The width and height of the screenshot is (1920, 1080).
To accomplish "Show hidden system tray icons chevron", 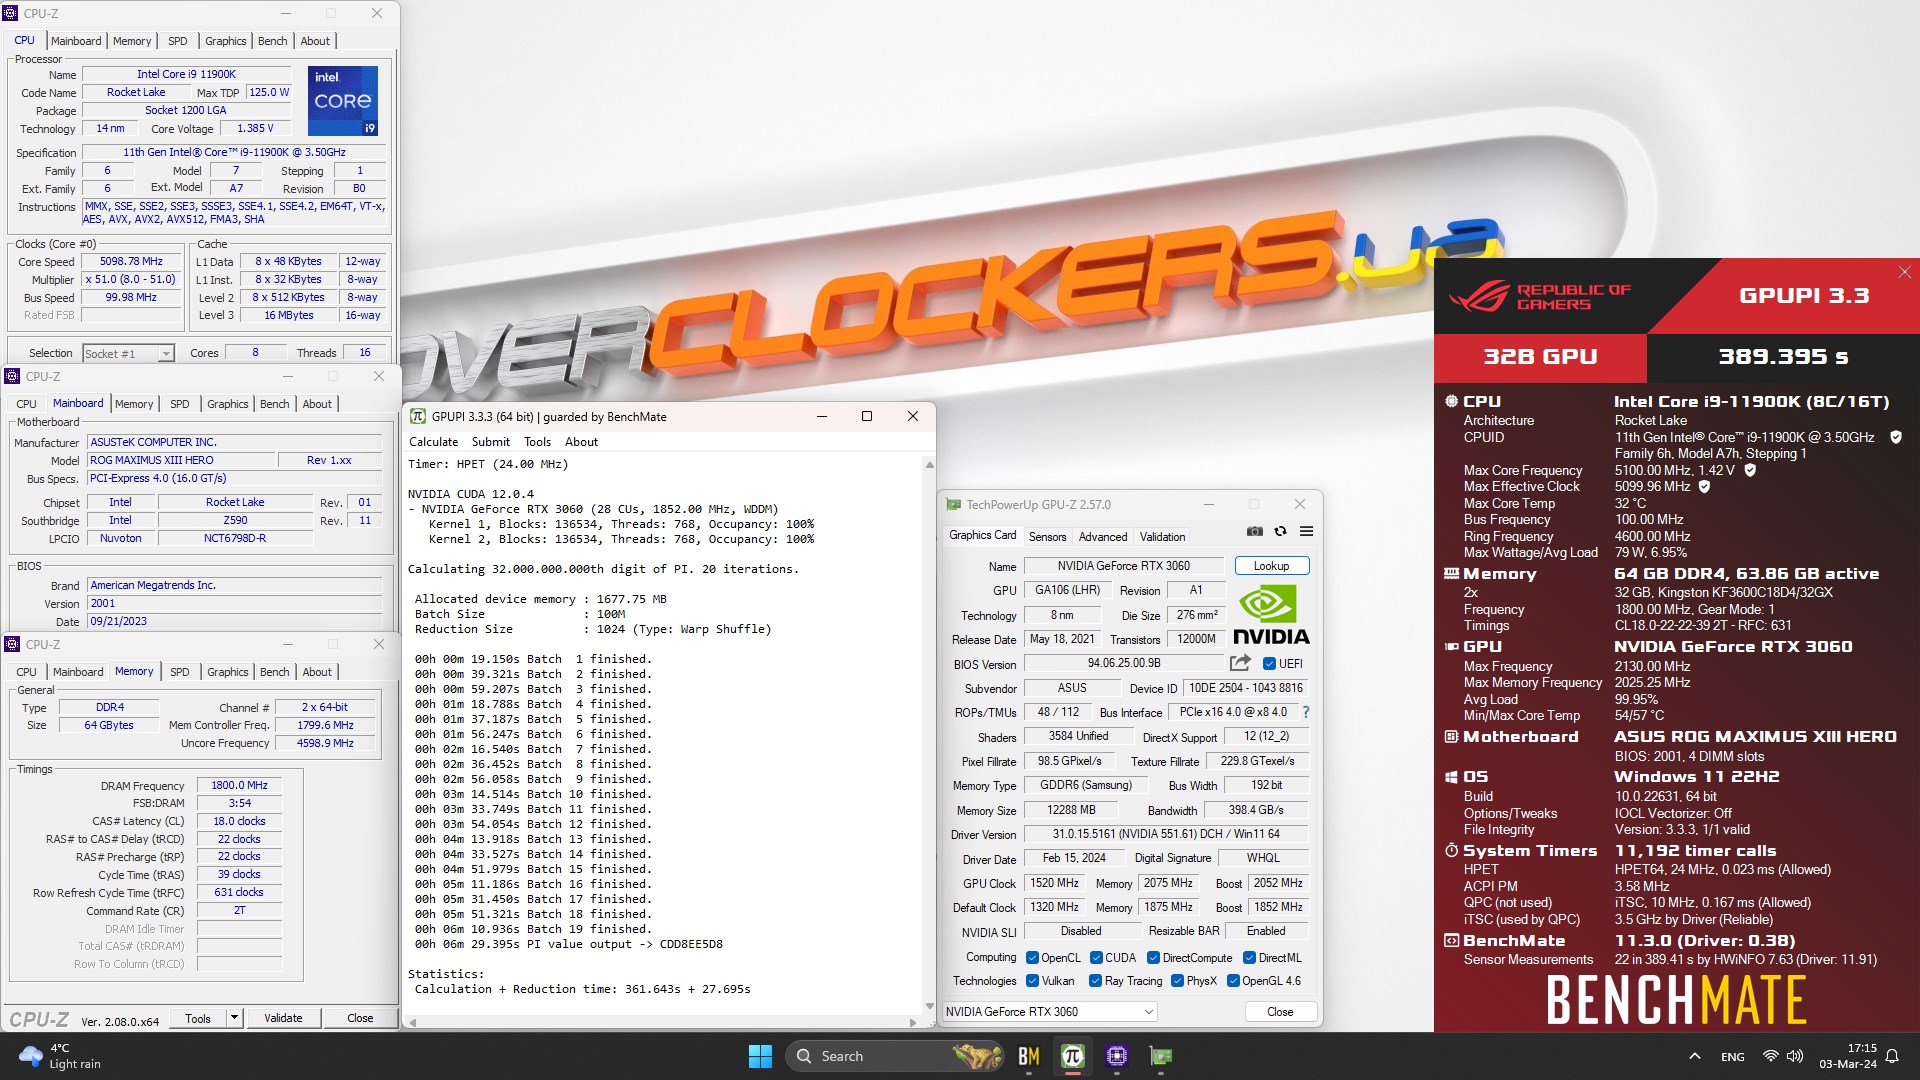I will click(x=1694, y=1056).
